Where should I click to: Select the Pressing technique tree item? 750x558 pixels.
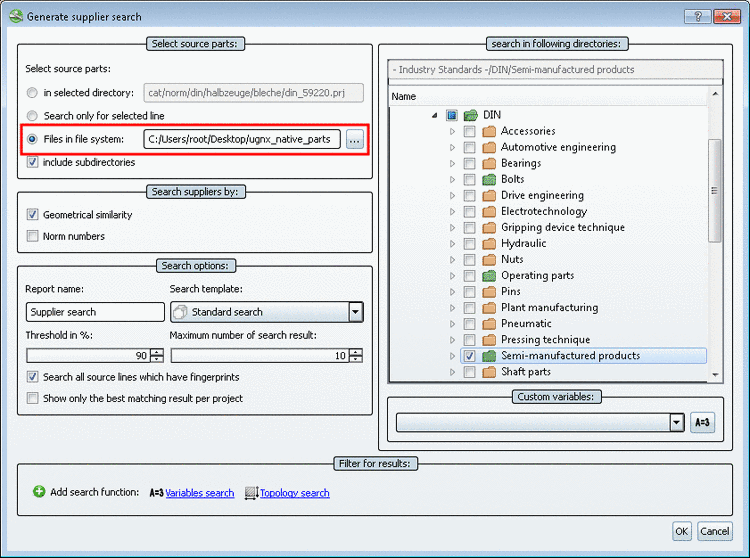tap(545, 339)
